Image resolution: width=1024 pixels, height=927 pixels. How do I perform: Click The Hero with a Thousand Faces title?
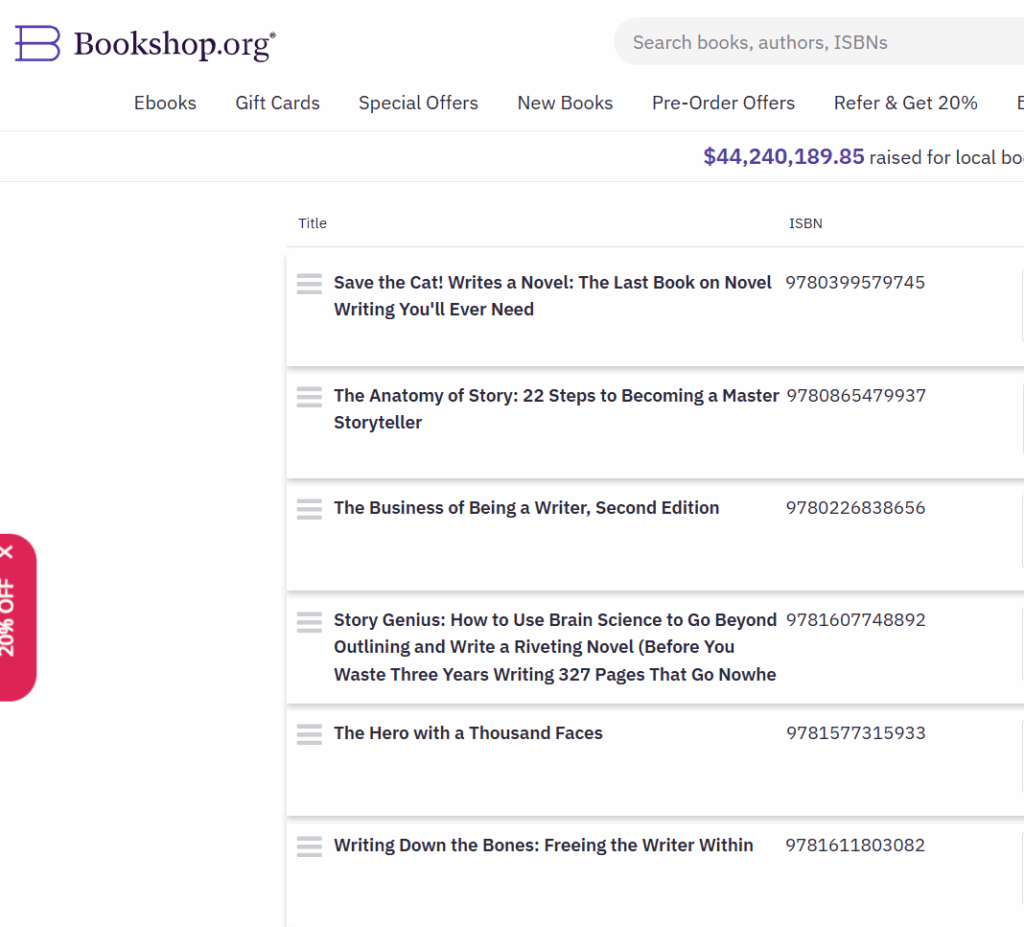pyautogui.click(x=468, y=733)
